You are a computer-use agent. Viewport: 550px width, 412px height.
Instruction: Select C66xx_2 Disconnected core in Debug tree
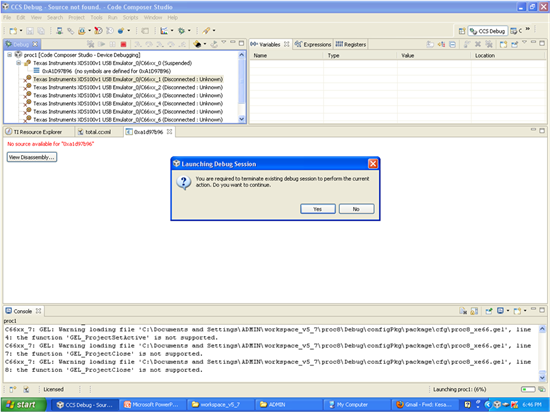tap(128, 87)
